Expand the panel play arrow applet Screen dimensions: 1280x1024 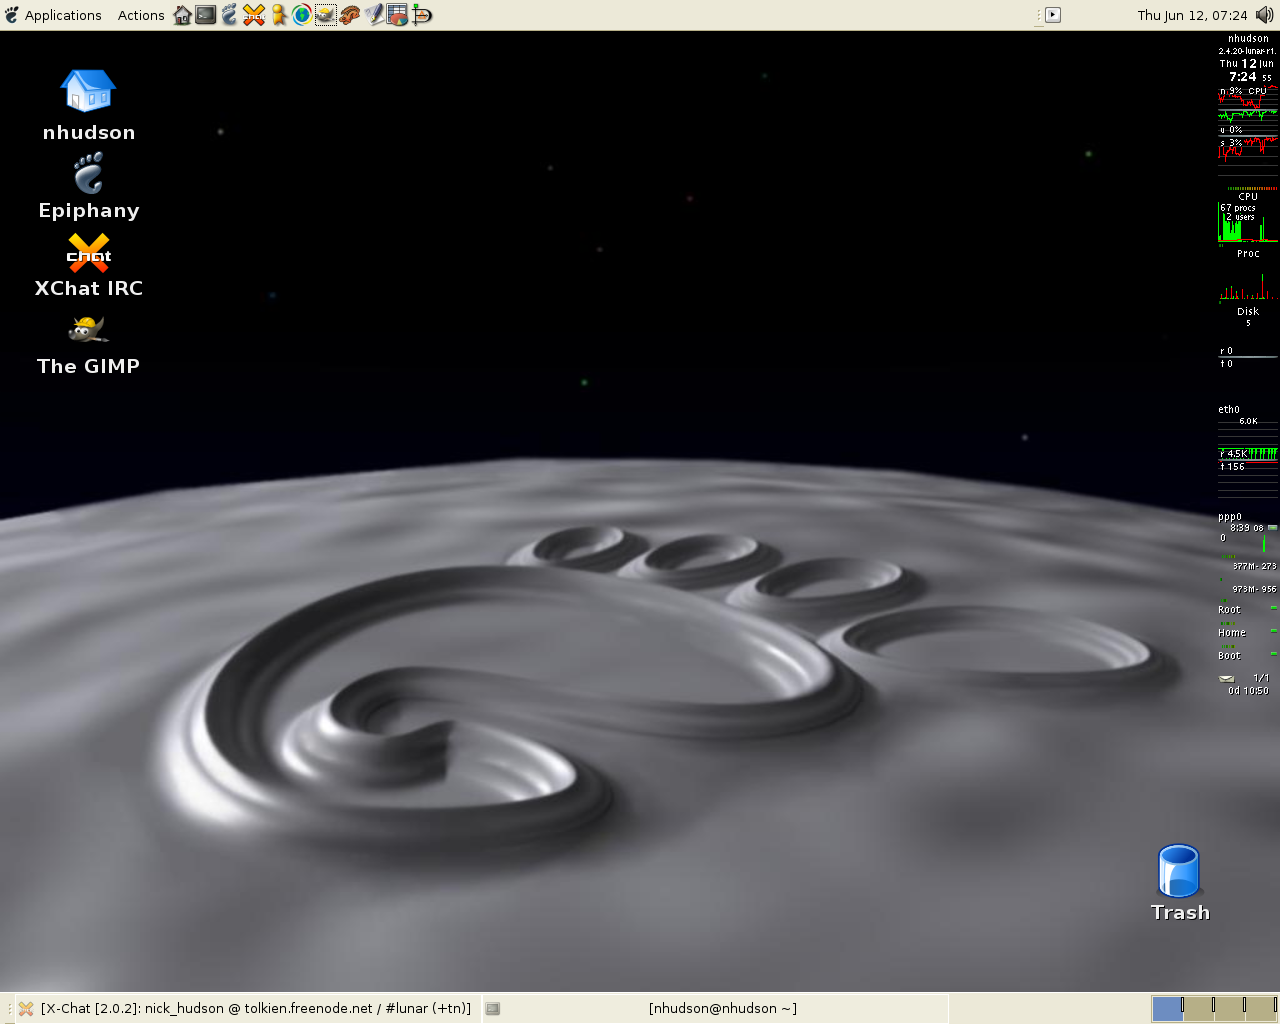click(1052, 15)
